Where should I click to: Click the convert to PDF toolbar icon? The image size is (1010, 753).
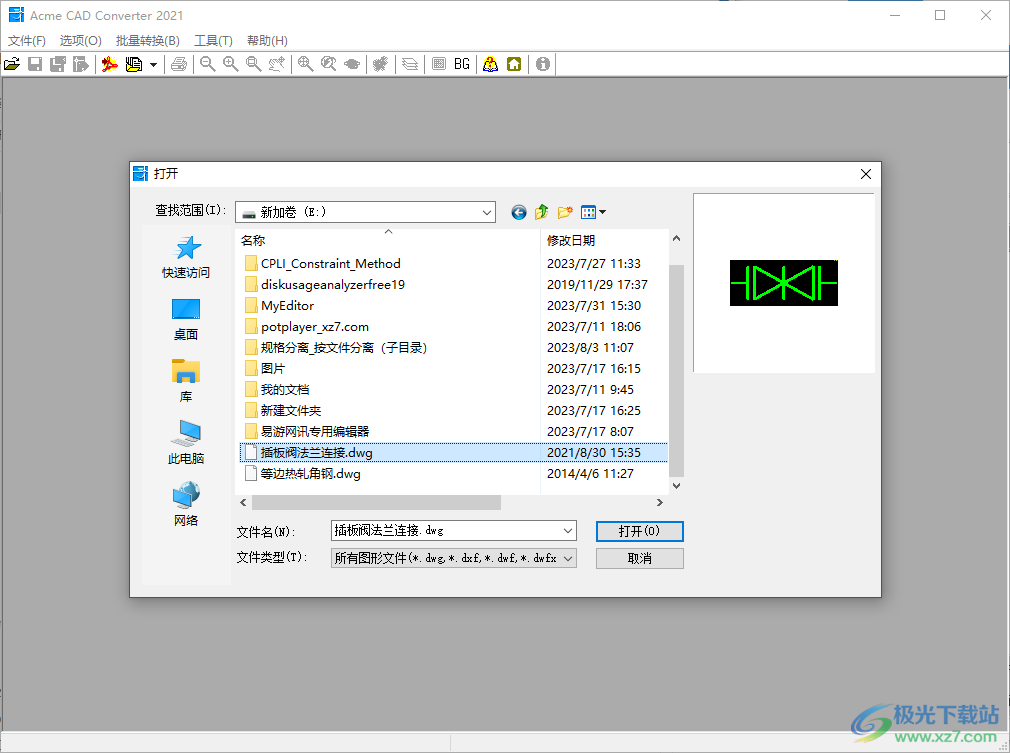pyautogui.click(x=110, y=64)
